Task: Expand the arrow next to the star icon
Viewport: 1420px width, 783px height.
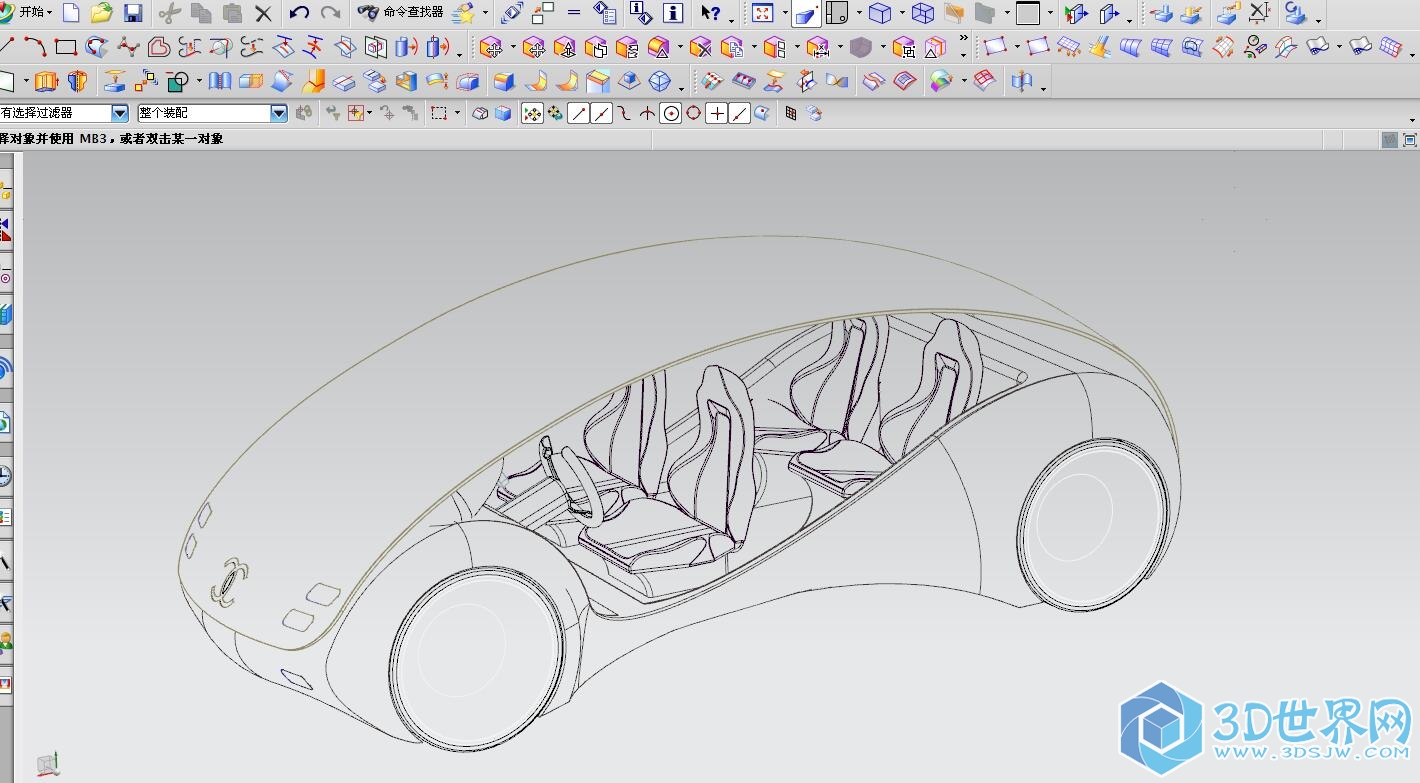Action: click(485, 14)
